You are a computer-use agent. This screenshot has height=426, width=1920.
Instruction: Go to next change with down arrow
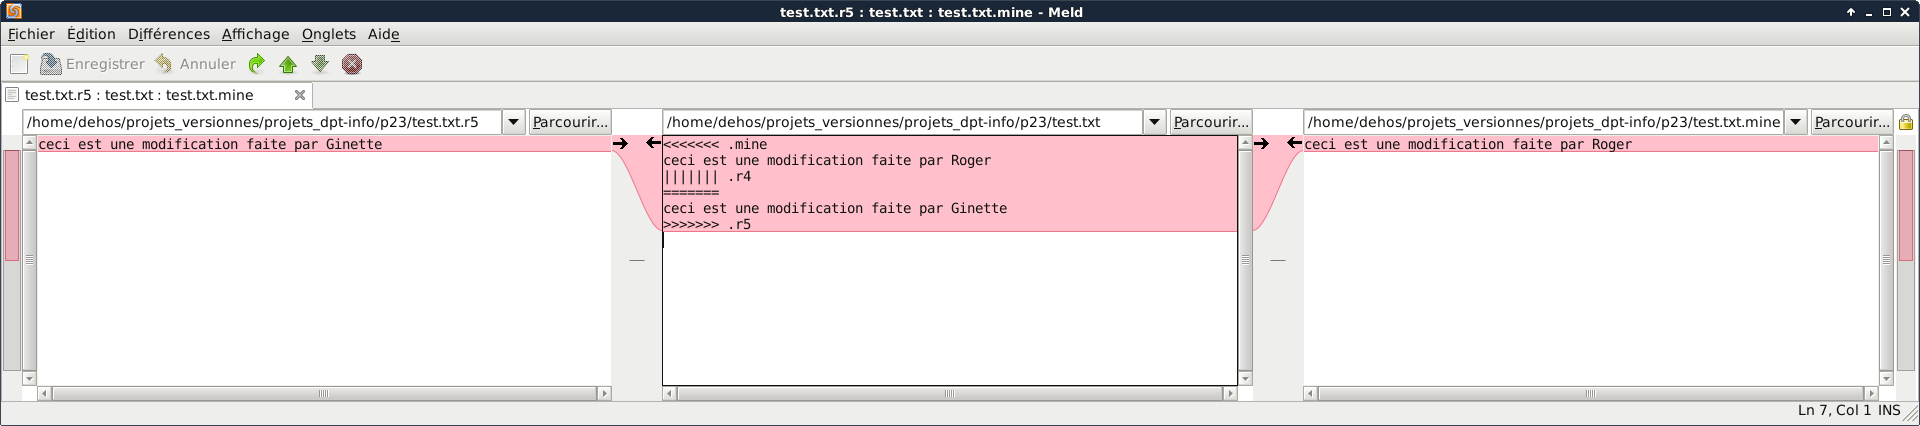click(x=320, y=64)
